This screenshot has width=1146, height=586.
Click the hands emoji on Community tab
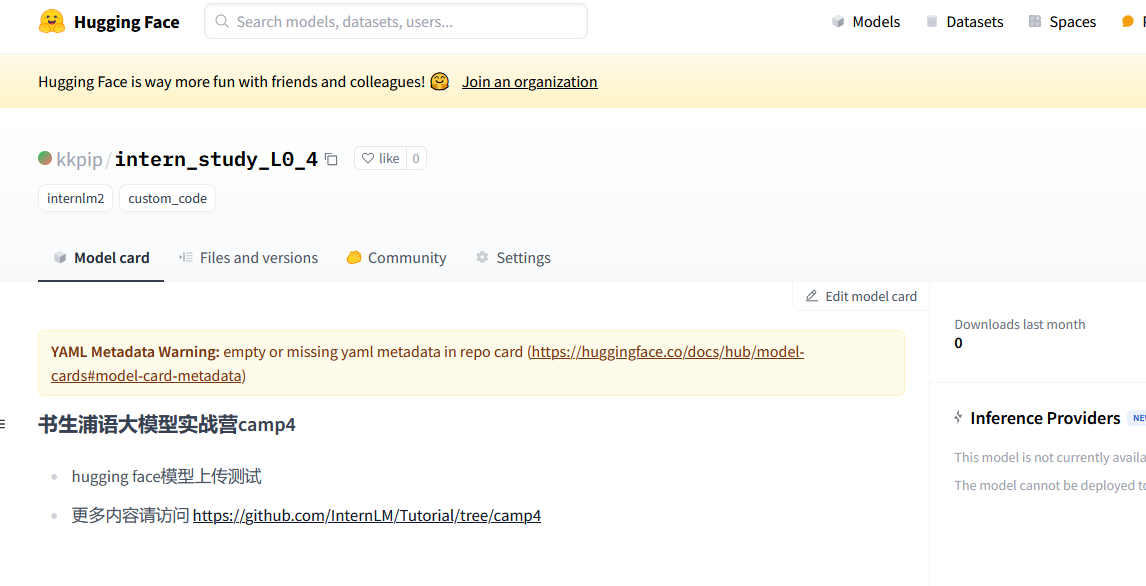pos(354,257)
